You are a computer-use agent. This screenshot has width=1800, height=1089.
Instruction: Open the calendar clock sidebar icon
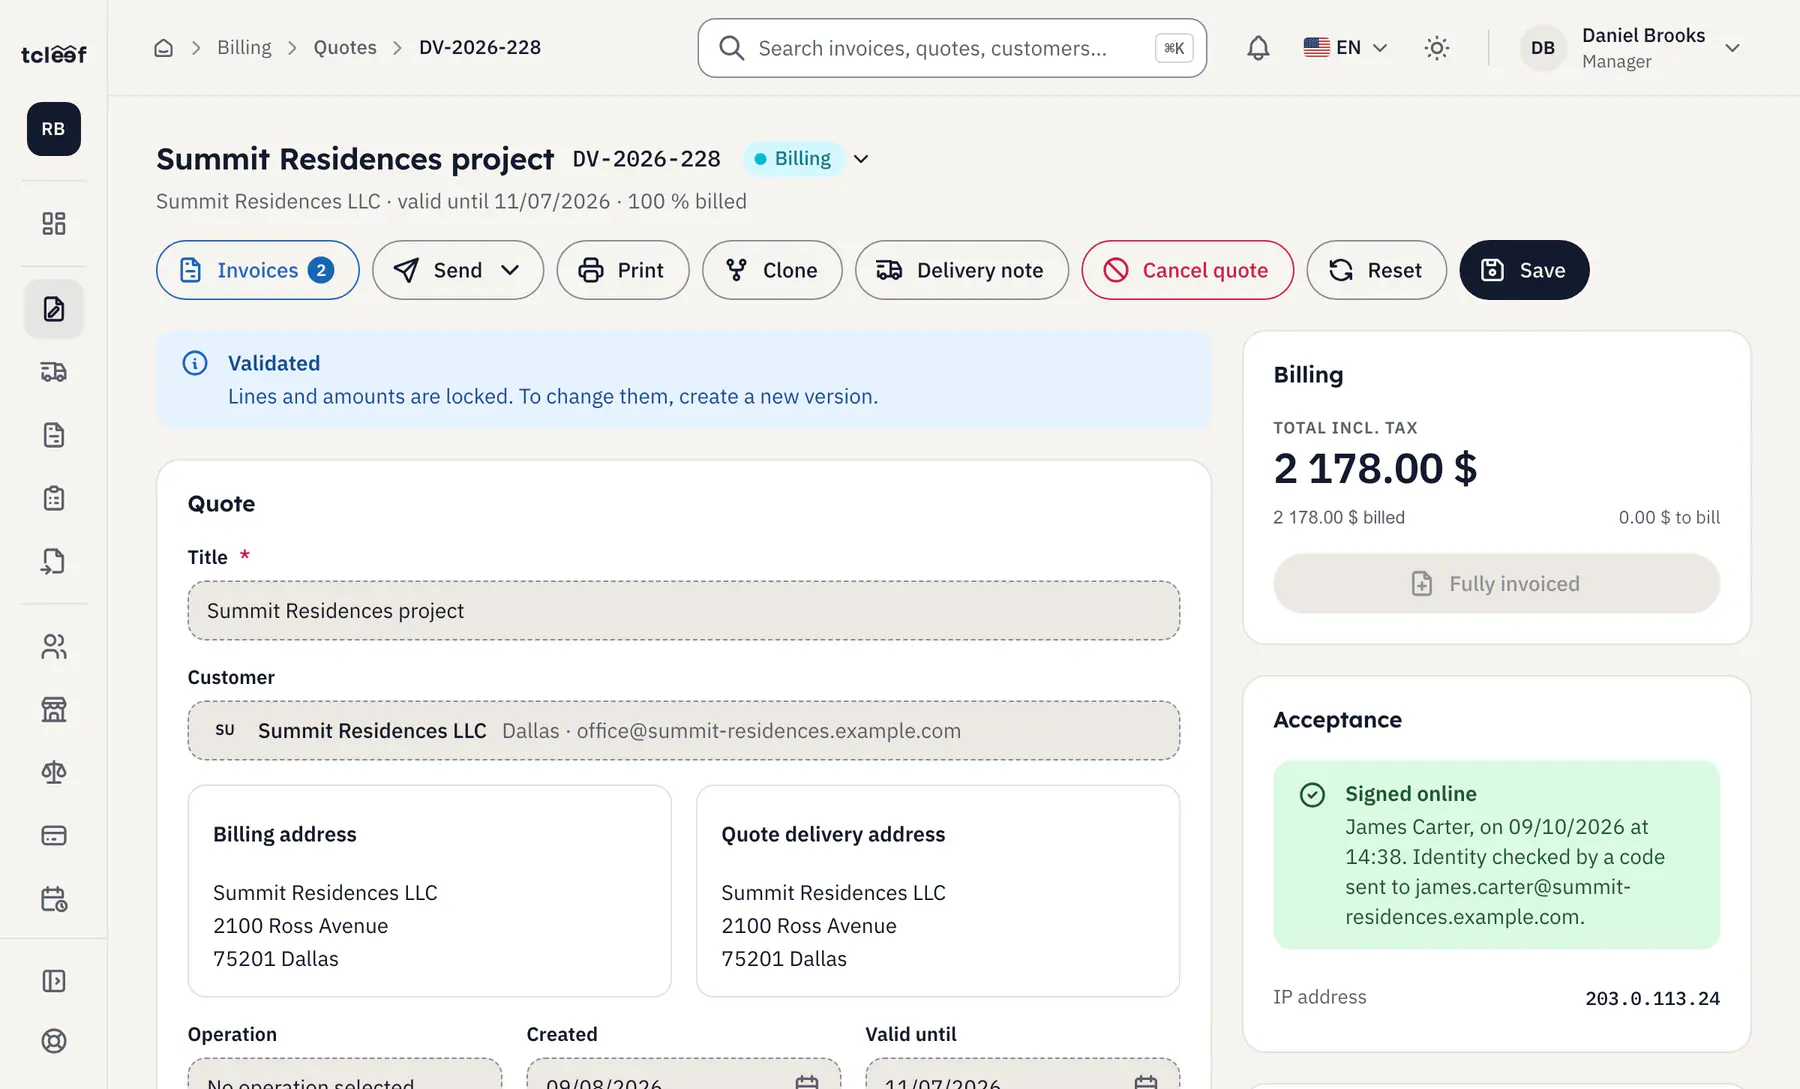(54, 899)
